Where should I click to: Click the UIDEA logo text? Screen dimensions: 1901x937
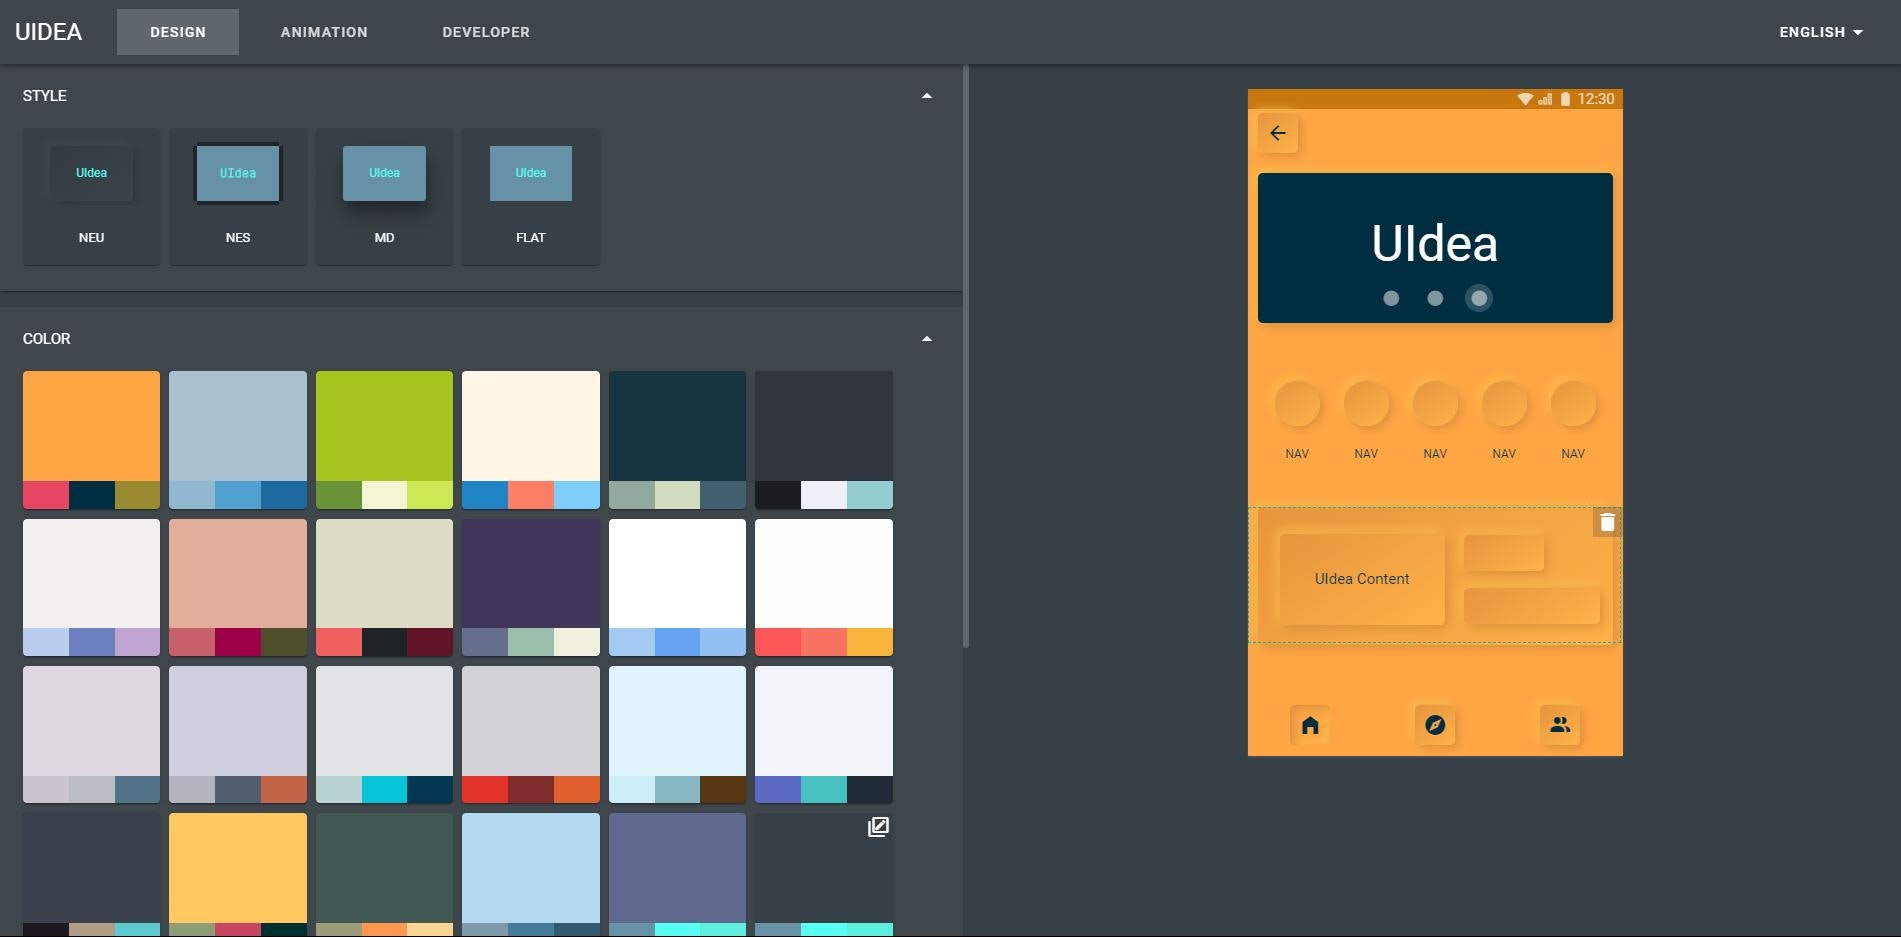pyautogui.click(x=48, y=31)
